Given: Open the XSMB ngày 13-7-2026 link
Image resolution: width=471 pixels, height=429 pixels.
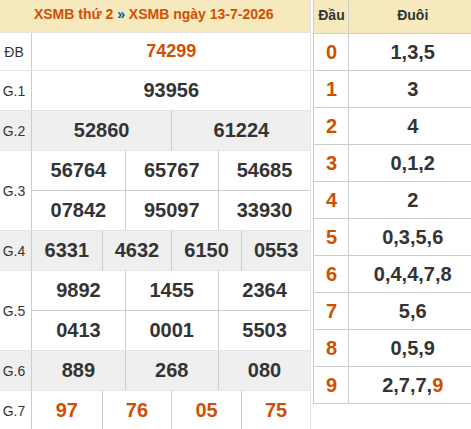Looking at the screenshot, I should point(201,14).
